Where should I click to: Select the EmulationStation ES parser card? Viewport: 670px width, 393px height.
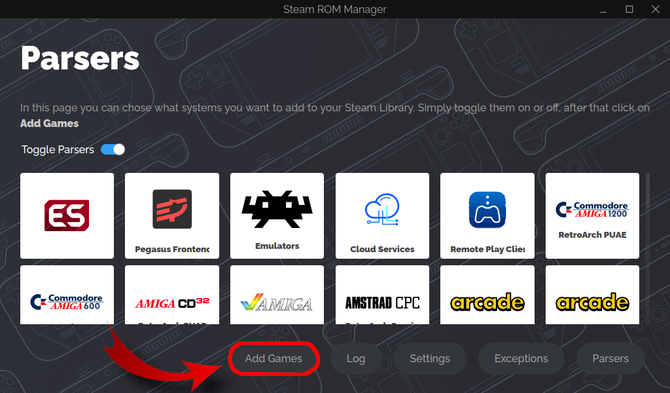click(67, 216)
